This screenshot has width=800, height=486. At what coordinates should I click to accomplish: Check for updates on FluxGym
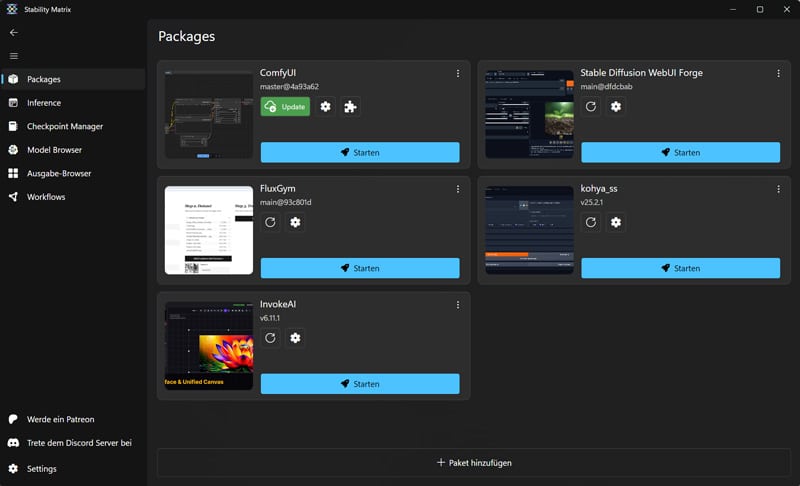(x=270, y=222)
